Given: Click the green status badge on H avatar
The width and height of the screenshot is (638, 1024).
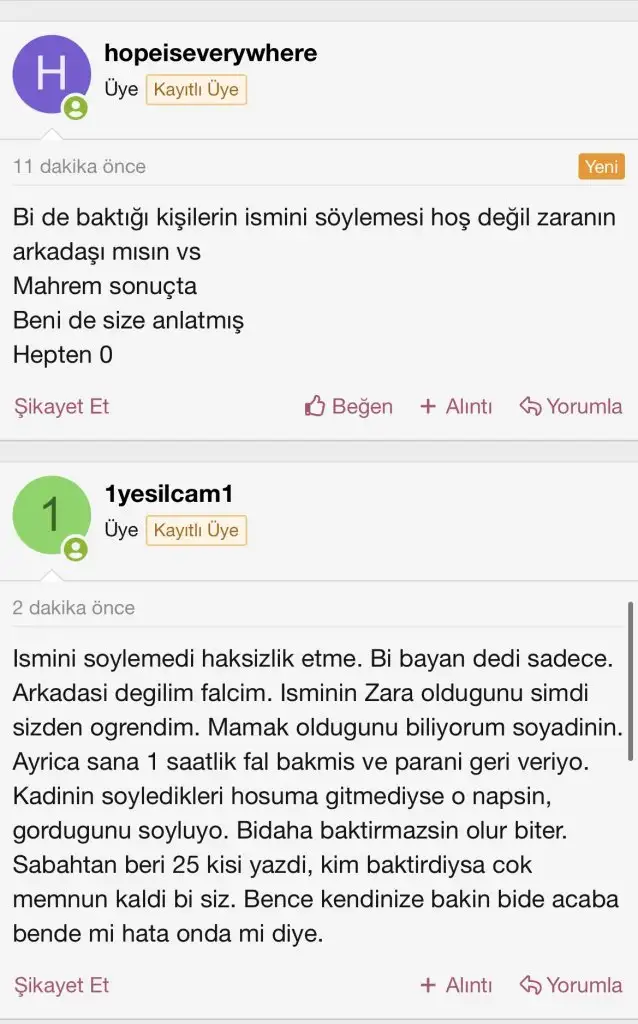Looking at the screenshot, I should (76, 108).
